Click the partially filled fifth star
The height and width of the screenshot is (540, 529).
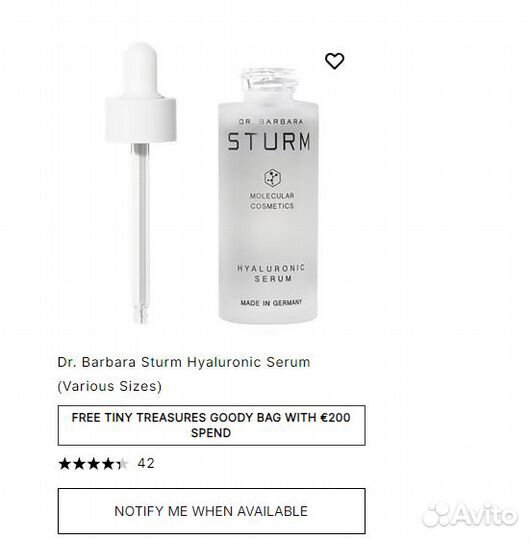tap(122, 464)
